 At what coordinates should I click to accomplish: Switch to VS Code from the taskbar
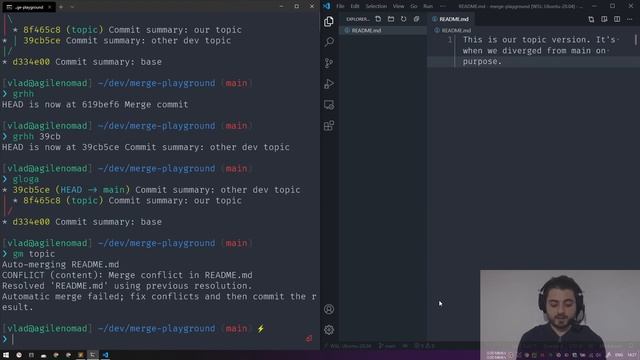click(x=105, y=355)
